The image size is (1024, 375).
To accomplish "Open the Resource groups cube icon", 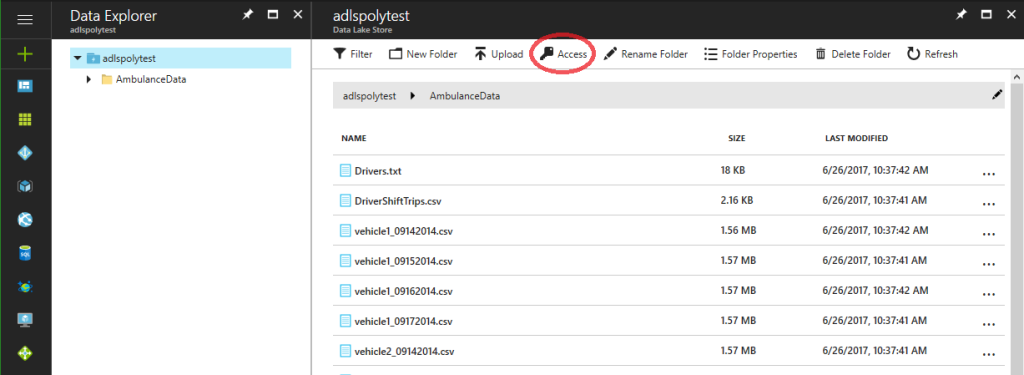I will (x=25, y=186).
